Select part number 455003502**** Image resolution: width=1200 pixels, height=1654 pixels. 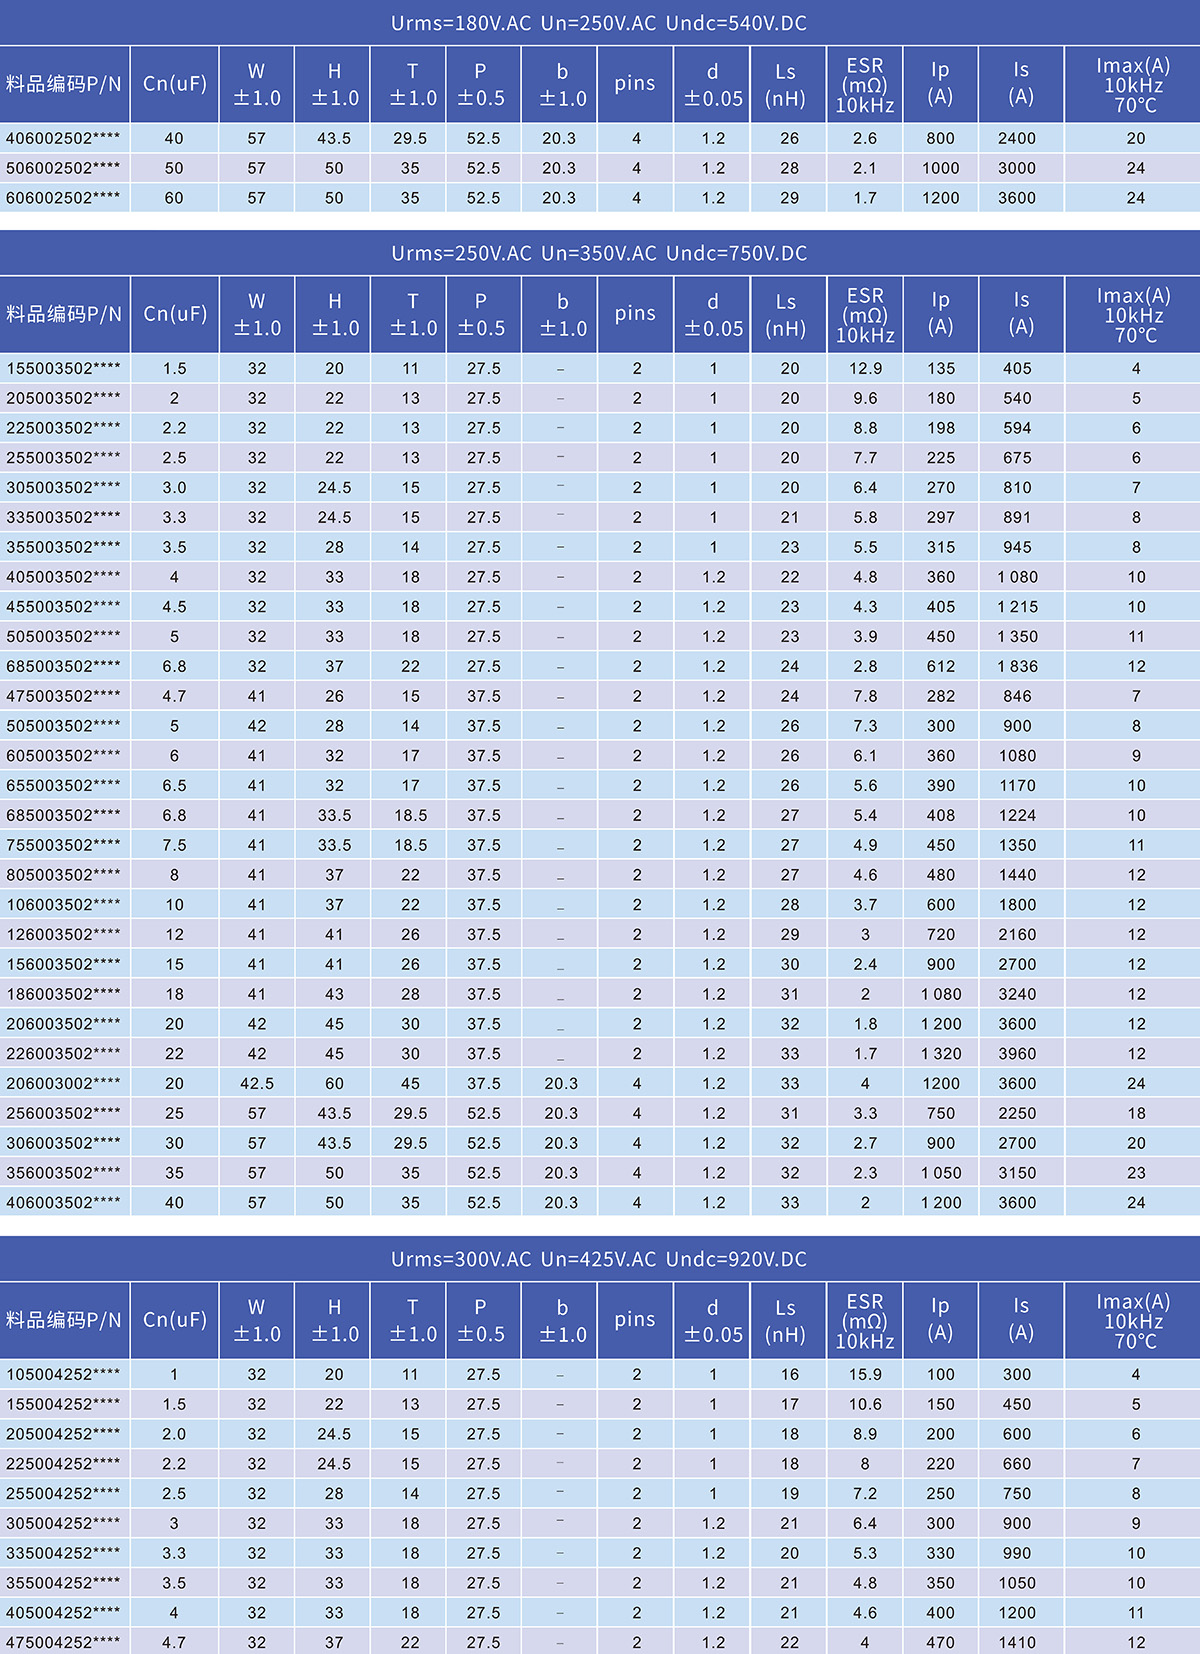point(63,607)
